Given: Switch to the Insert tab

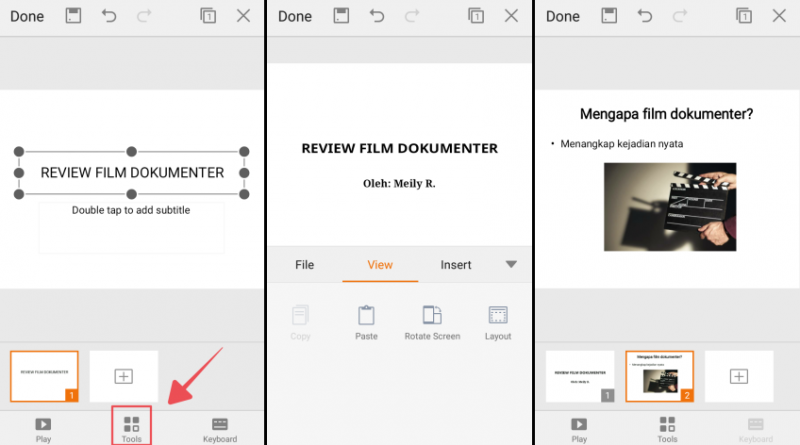Looking at the screenshot, I should [456, 265].
